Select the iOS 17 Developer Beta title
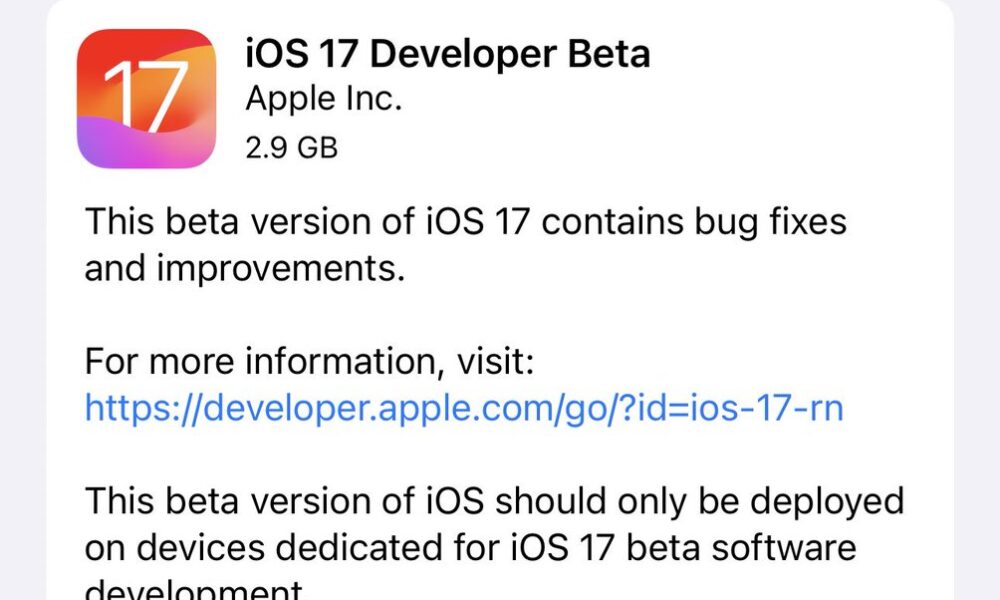Image resolution: width=1000 pixels, height=600 pixels. (x=448, y=54)
